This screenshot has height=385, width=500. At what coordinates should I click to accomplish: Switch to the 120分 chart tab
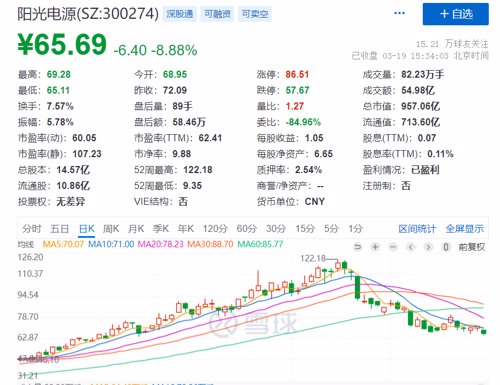215,229
